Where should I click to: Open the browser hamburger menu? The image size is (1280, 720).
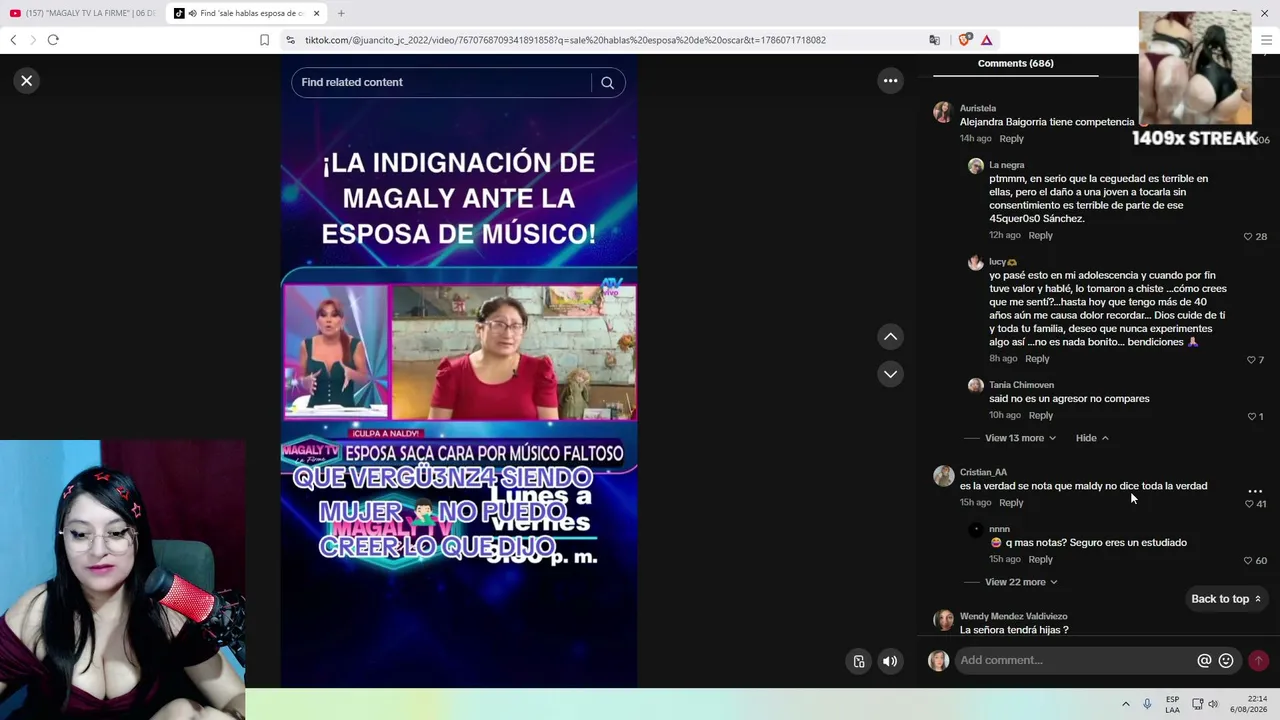(x=1266, y=40)
